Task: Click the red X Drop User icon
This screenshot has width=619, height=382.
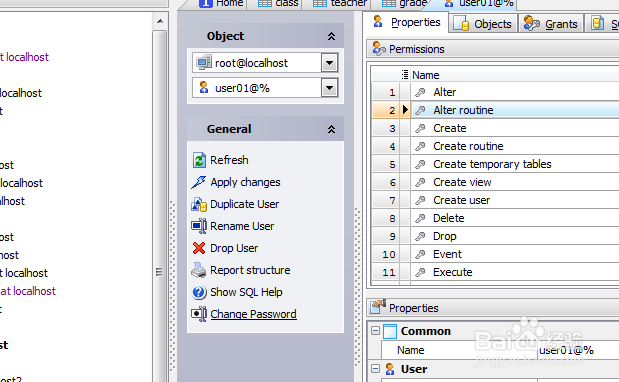Action: coord(199,248)
